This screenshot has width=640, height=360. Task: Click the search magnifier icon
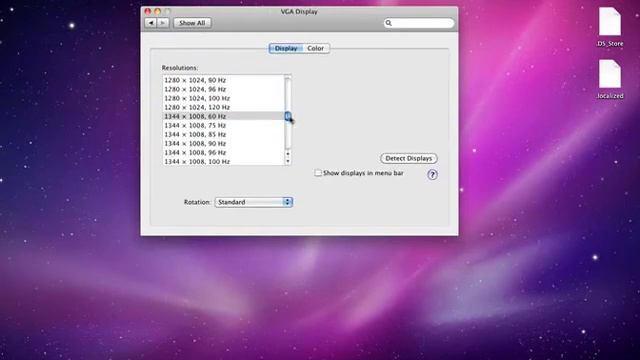(389, 23)
